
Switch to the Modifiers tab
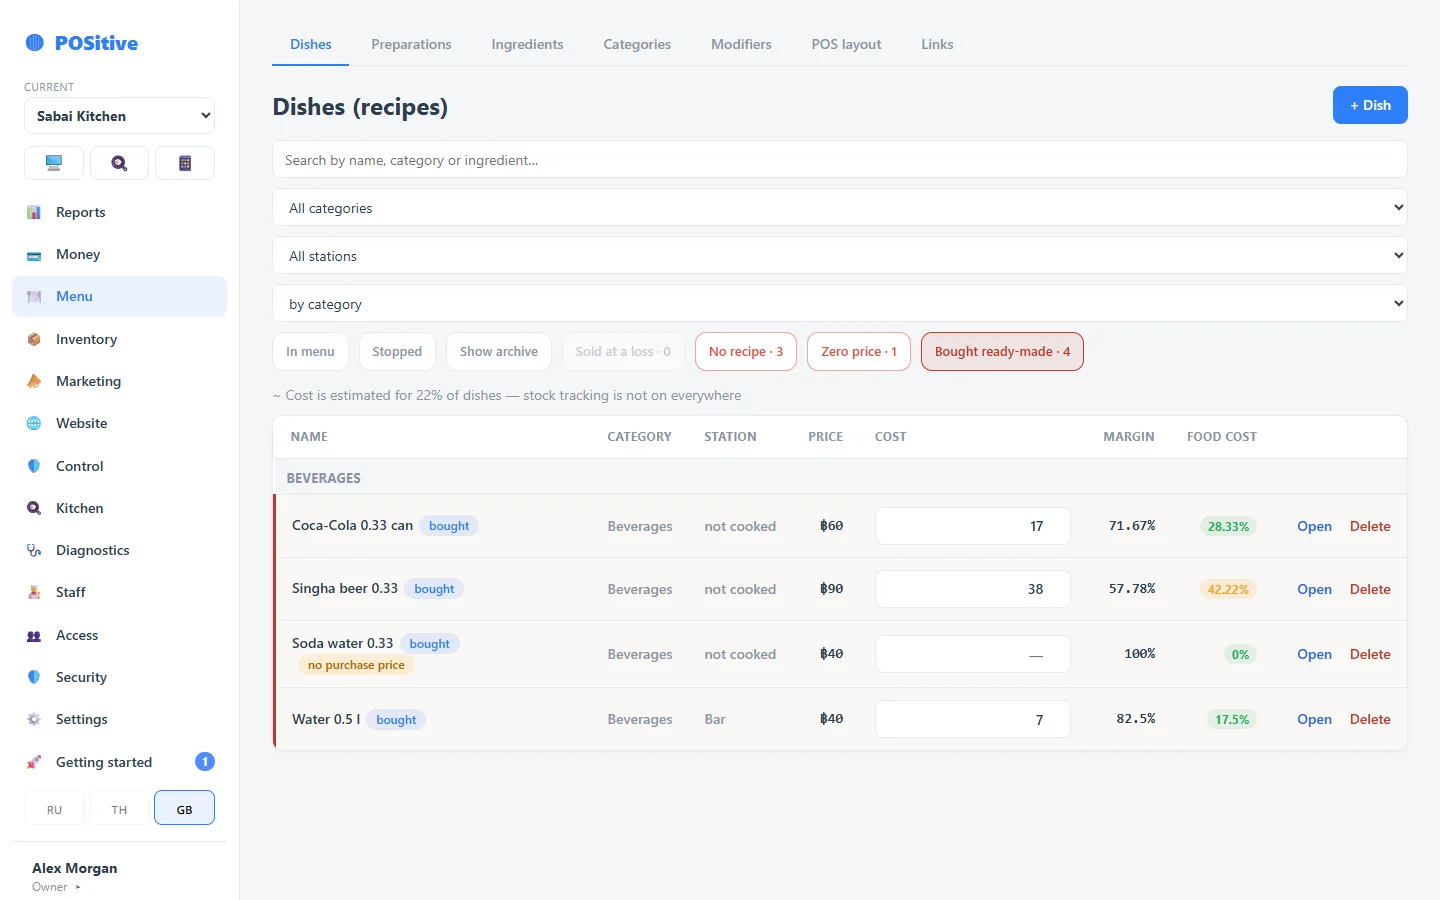pyautogui.click(x=741, y=44)
